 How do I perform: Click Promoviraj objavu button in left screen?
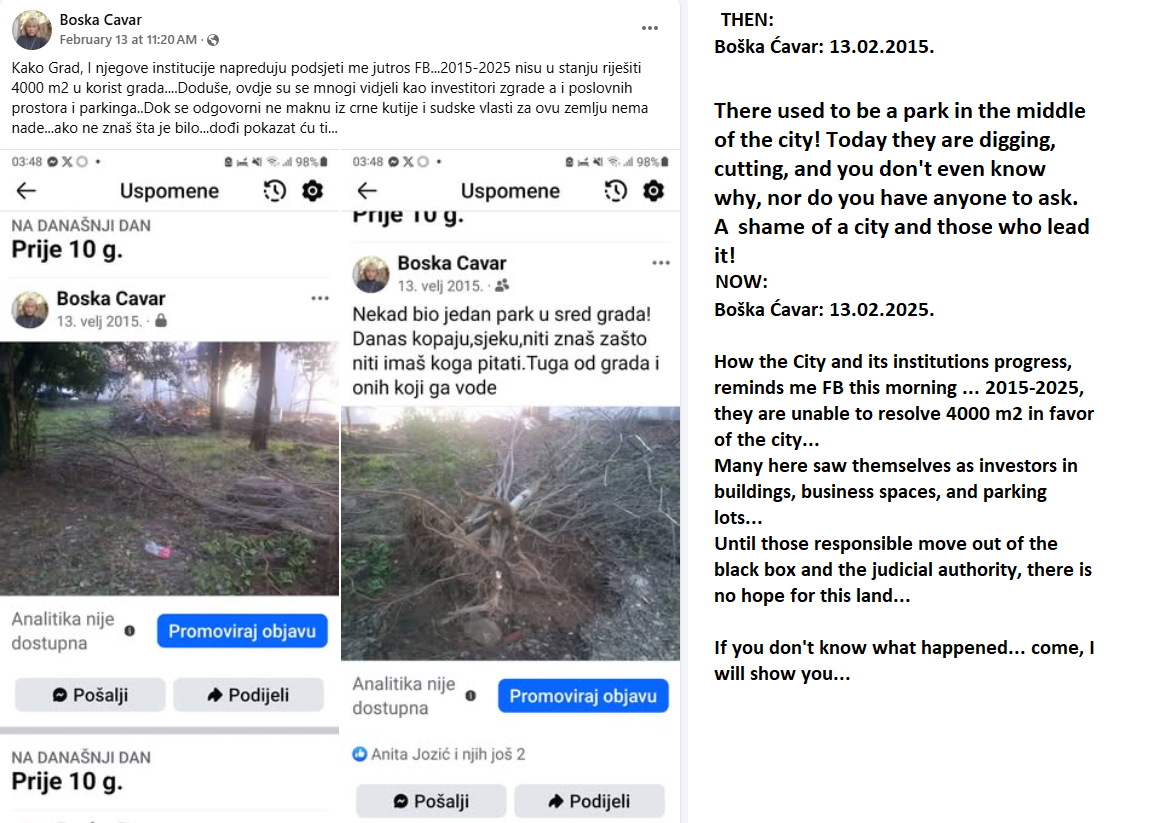242,631
